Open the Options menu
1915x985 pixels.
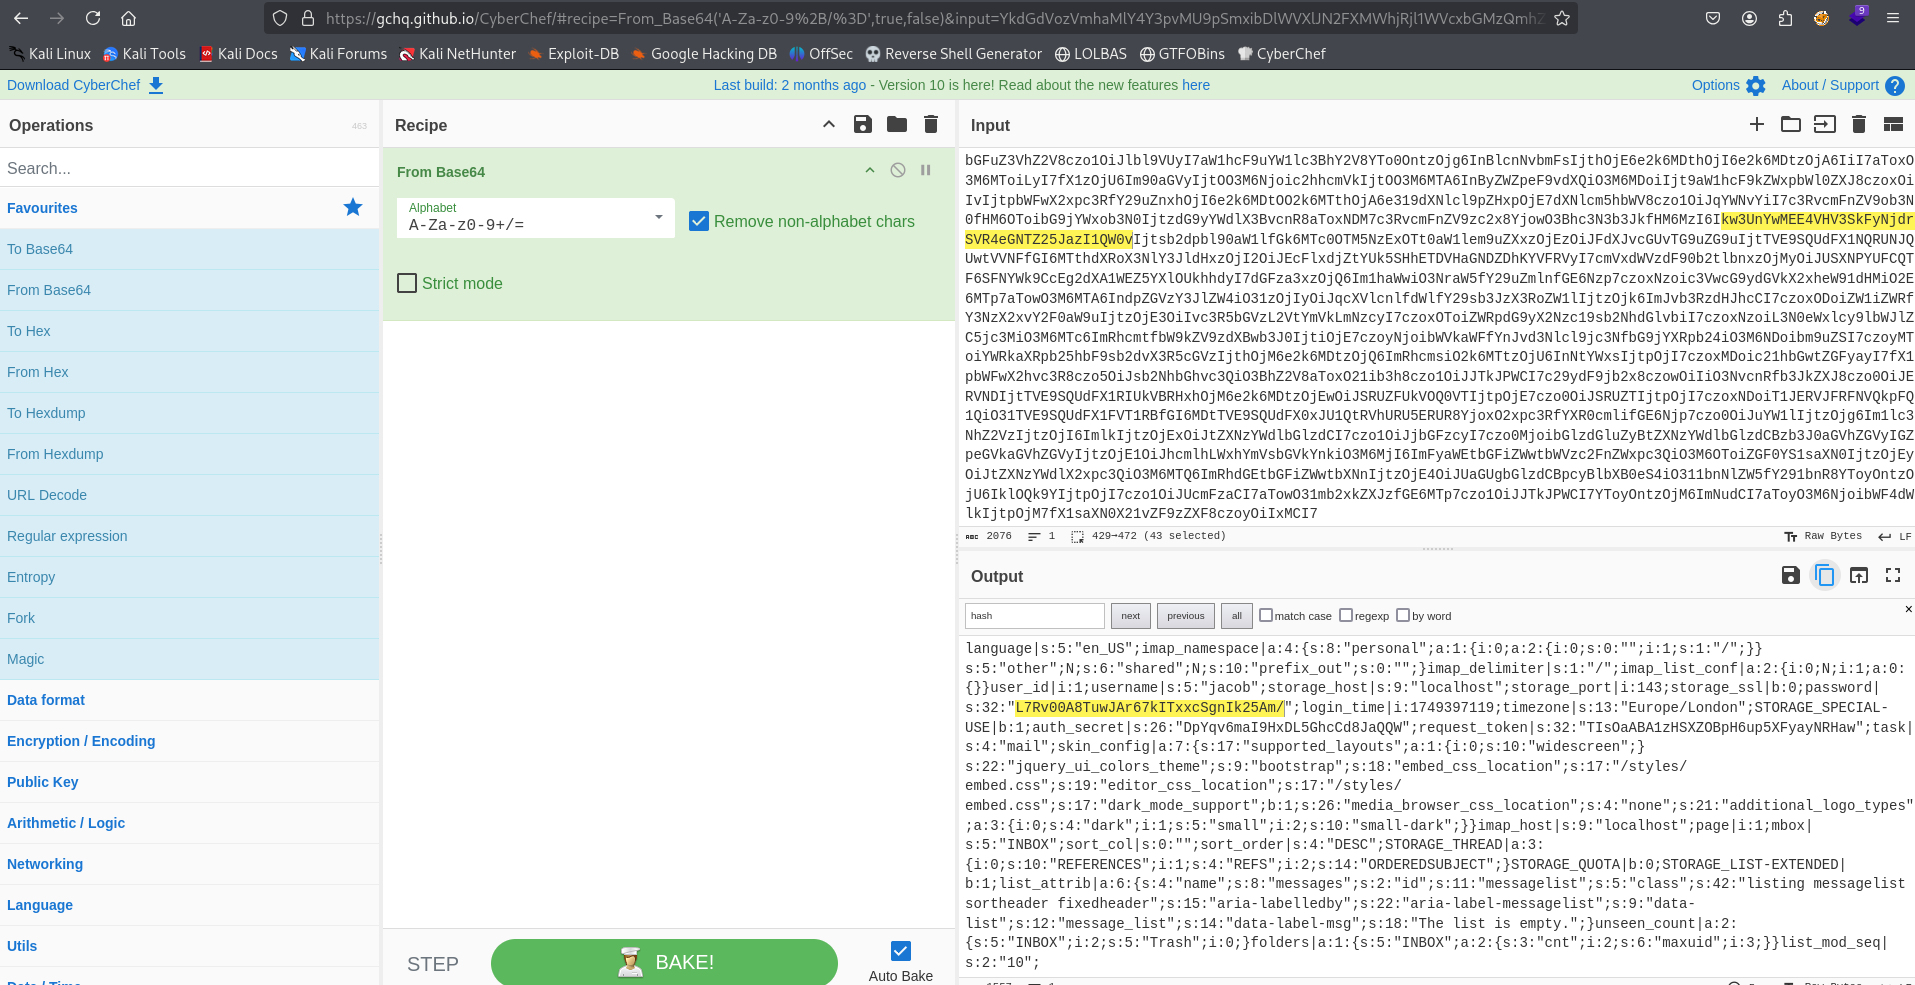pyautogui.click(x=1728, y=86)
